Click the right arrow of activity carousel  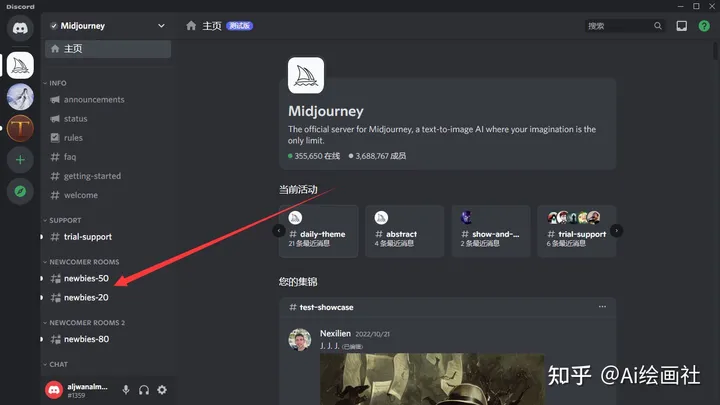pos(617,230)
